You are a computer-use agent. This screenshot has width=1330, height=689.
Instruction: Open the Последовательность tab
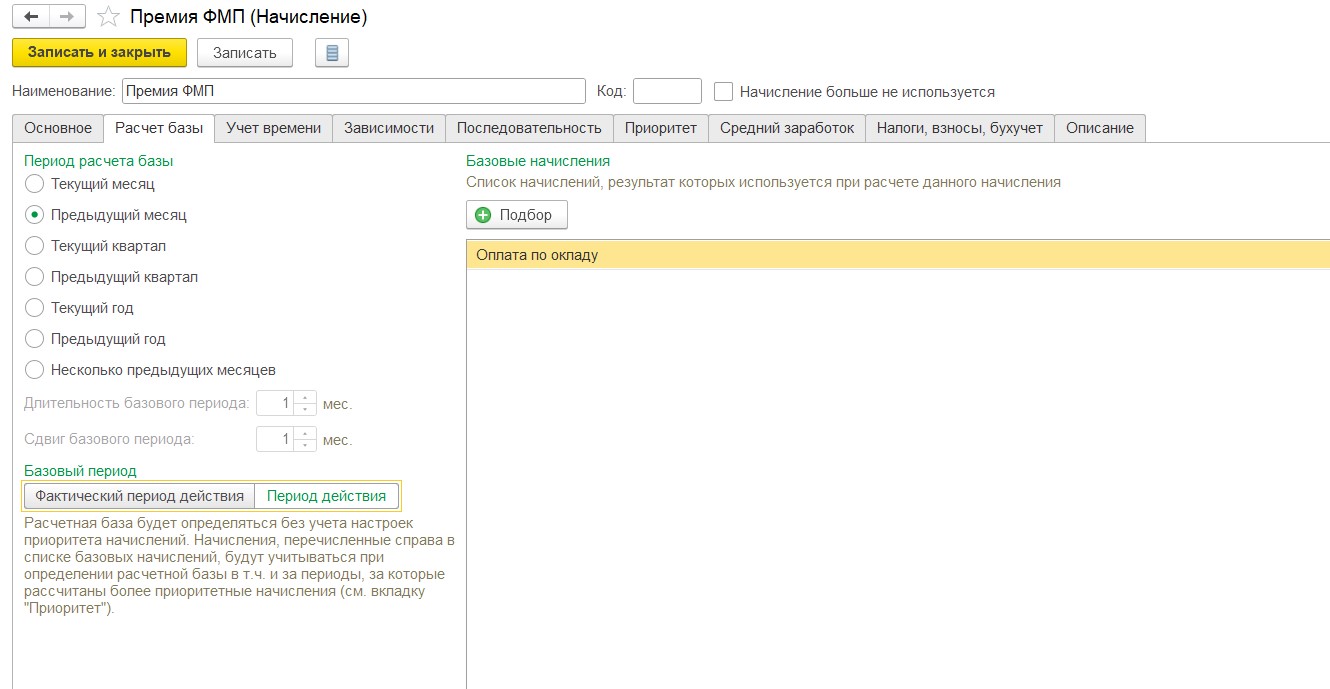pos(529,128)
